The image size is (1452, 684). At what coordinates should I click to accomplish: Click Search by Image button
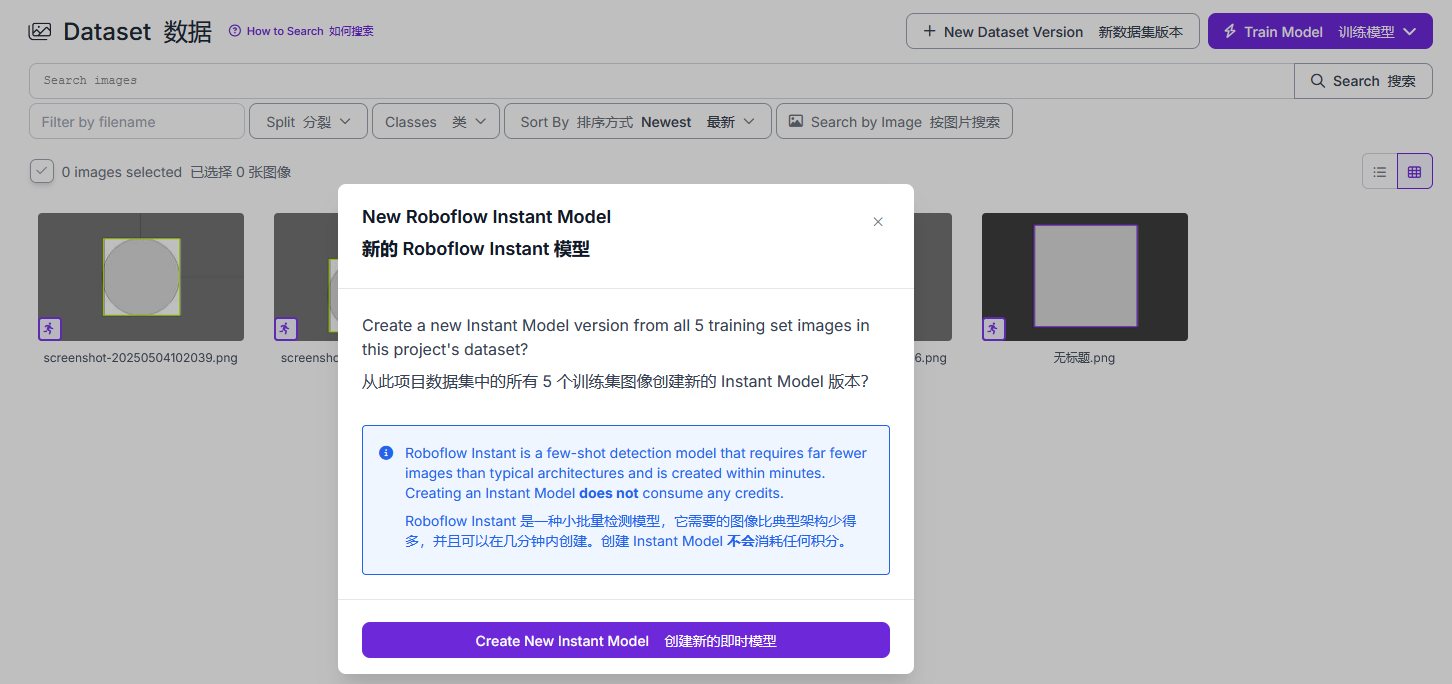point(894,122)
